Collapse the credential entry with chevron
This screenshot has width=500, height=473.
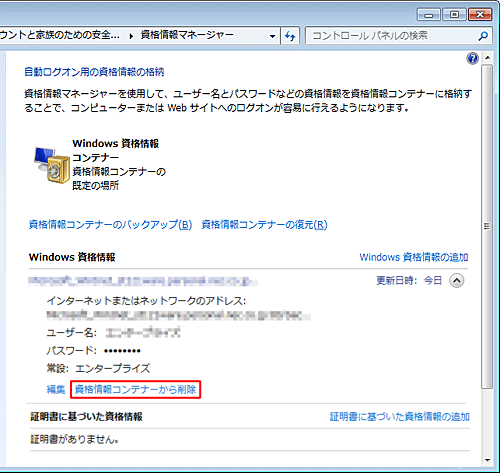click(457, 281)
